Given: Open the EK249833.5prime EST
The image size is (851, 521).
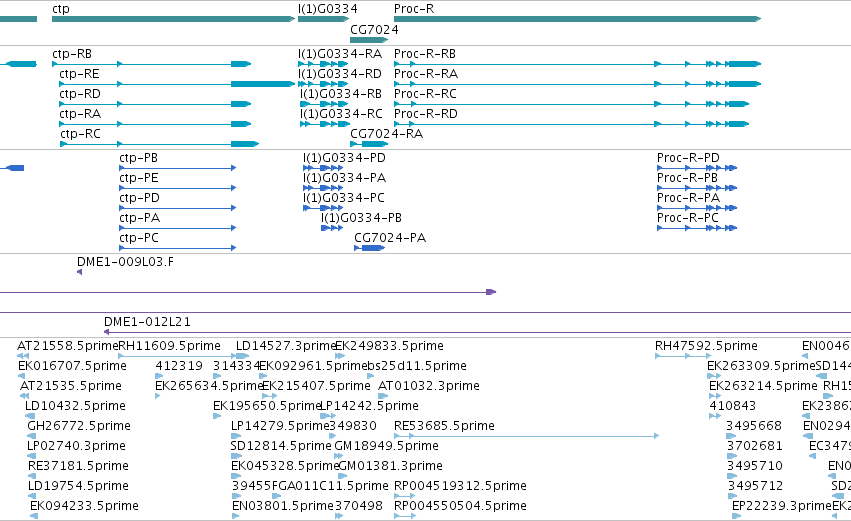Looking at the screenshot, I should click(x=389, y=346).
